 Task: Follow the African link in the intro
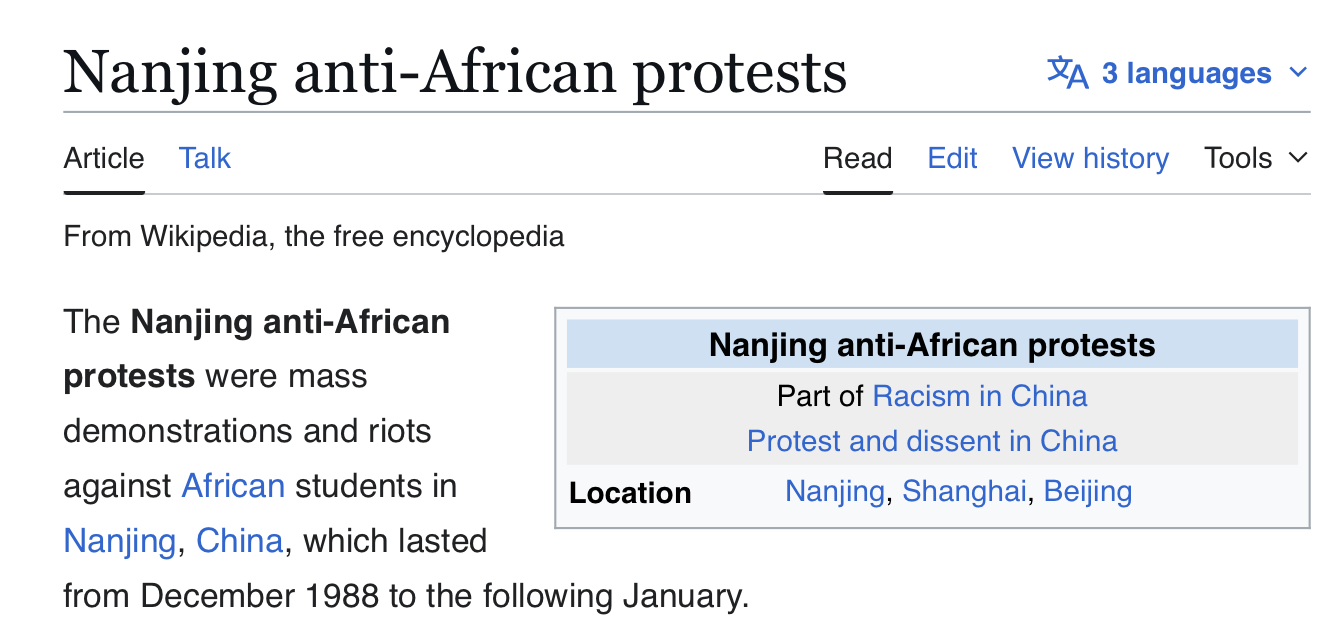(233, 486)
